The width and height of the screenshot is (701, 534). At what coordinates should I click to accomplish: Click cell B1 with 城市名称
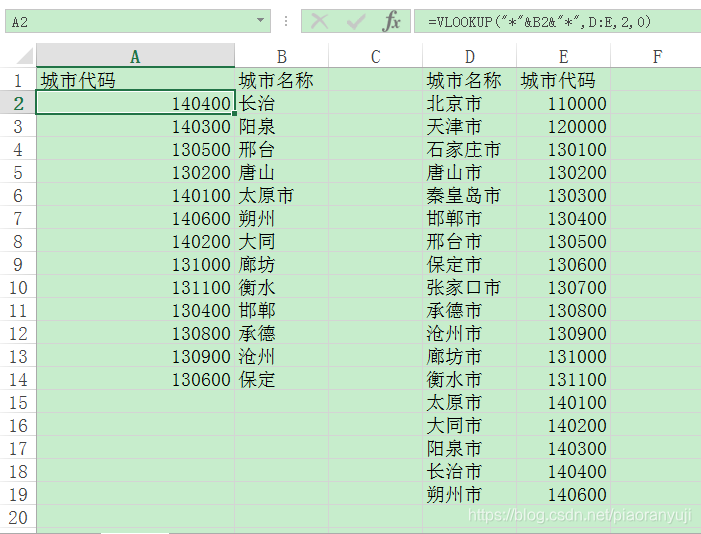pyautogui.click(x=282, y=81)
